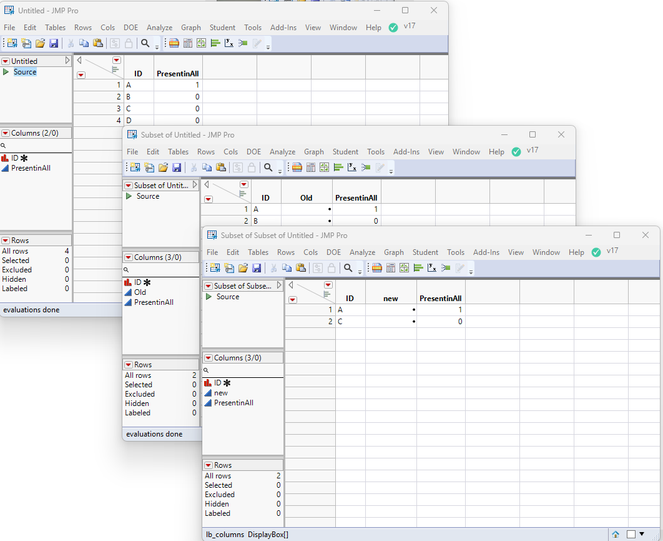Click green Distribution bars icon in Subset of Subset window
The width and height of the screenshot is (663, 541).
coord(418,268)
